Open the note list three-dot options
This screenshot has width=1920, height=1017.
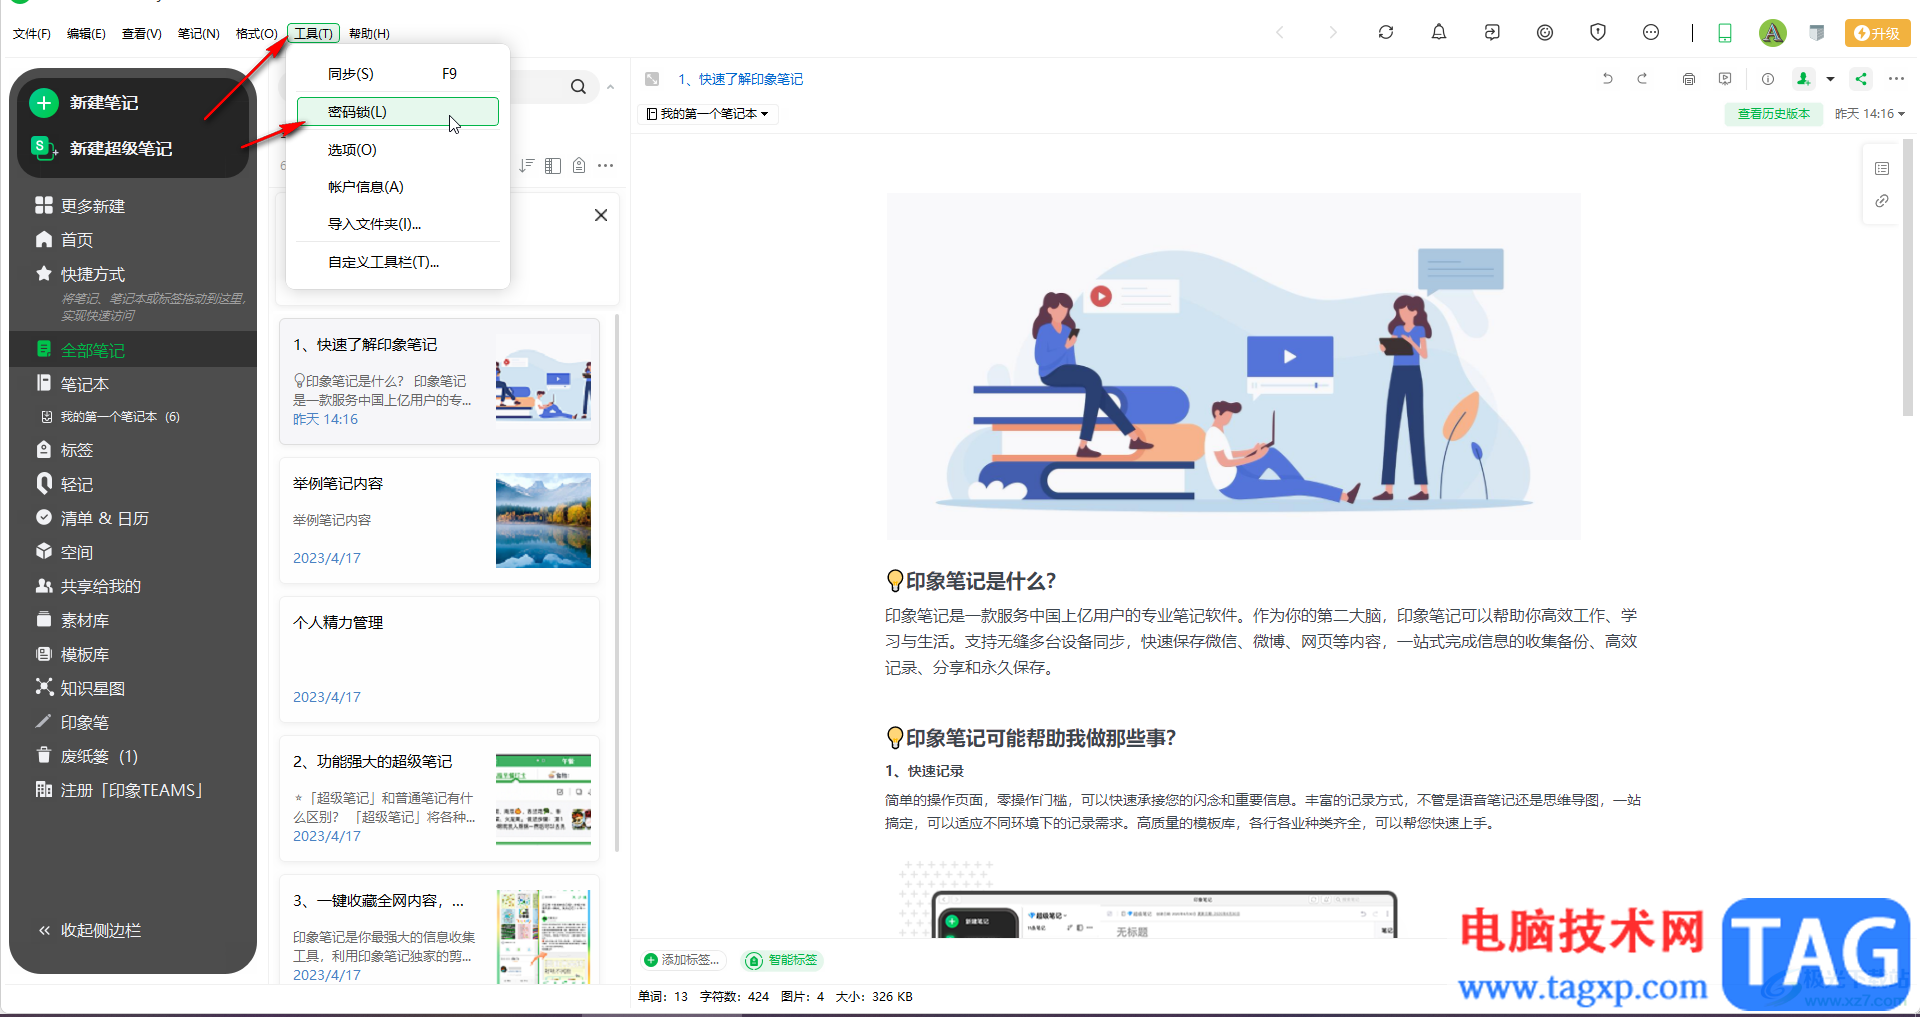(x=606, y=165)
